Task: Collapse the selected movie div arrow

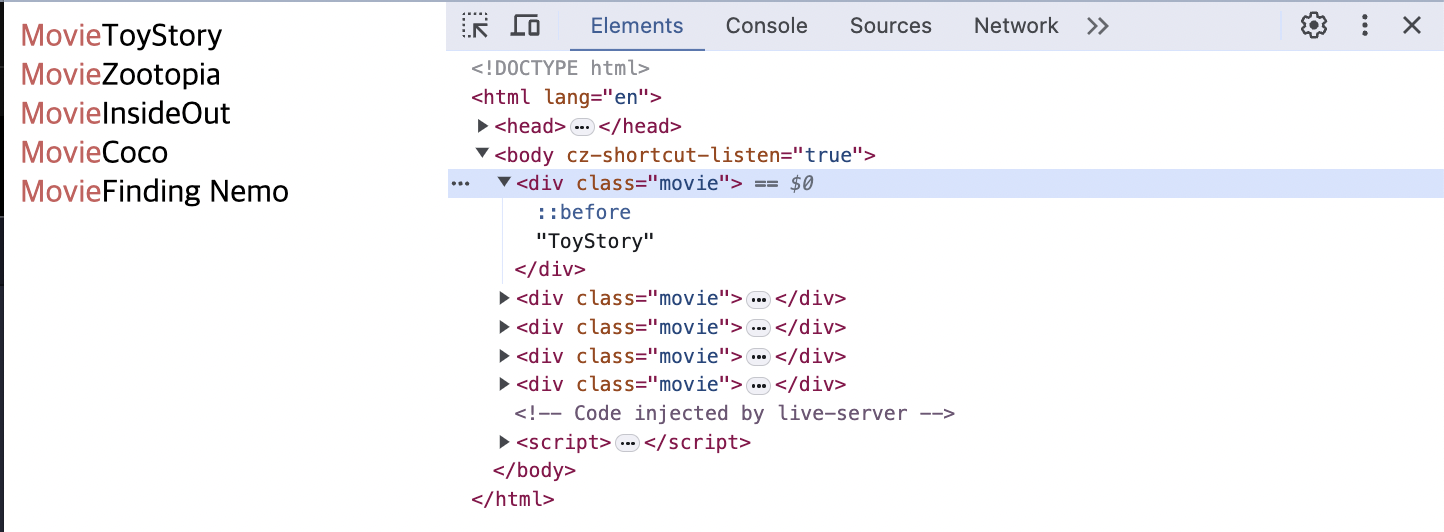Action: point(505,183)
